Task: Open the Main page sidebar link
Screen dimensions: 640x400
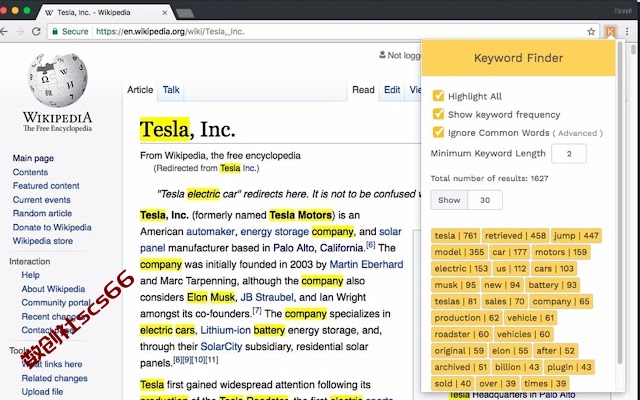Action: click(x=33, y=158)
